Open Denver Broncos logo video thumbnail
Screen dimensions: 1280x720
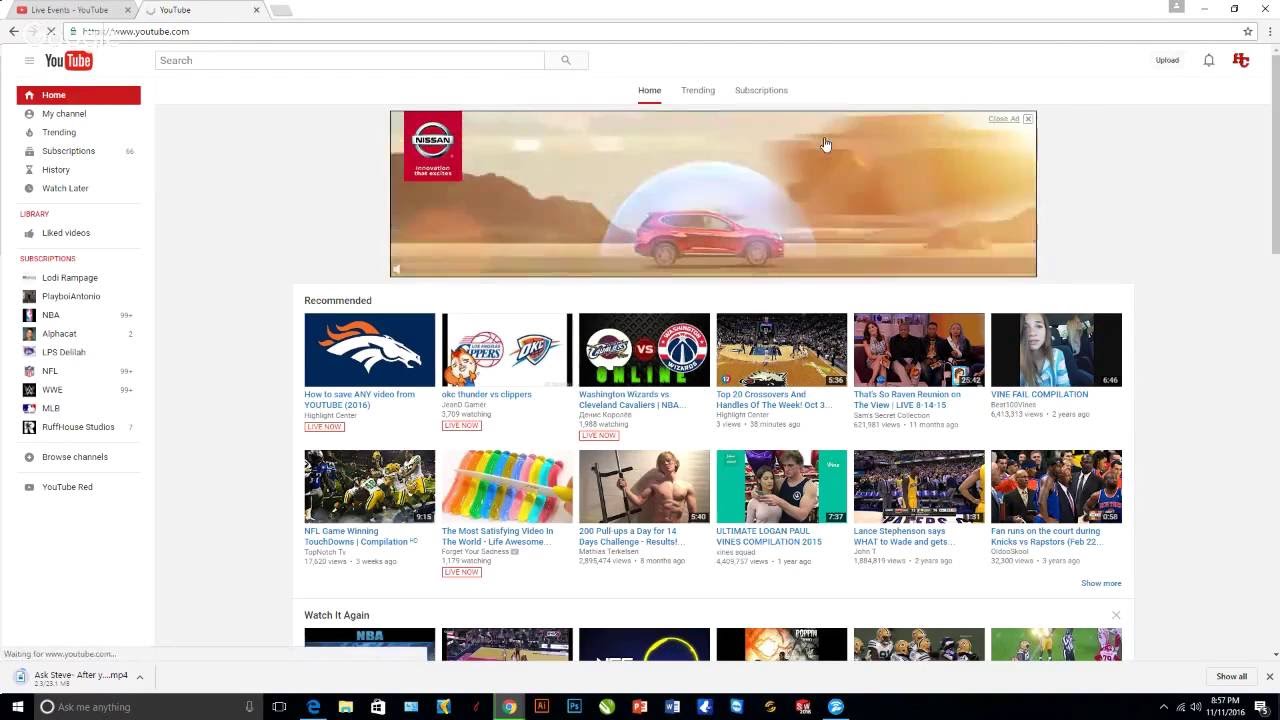(370, 350)
